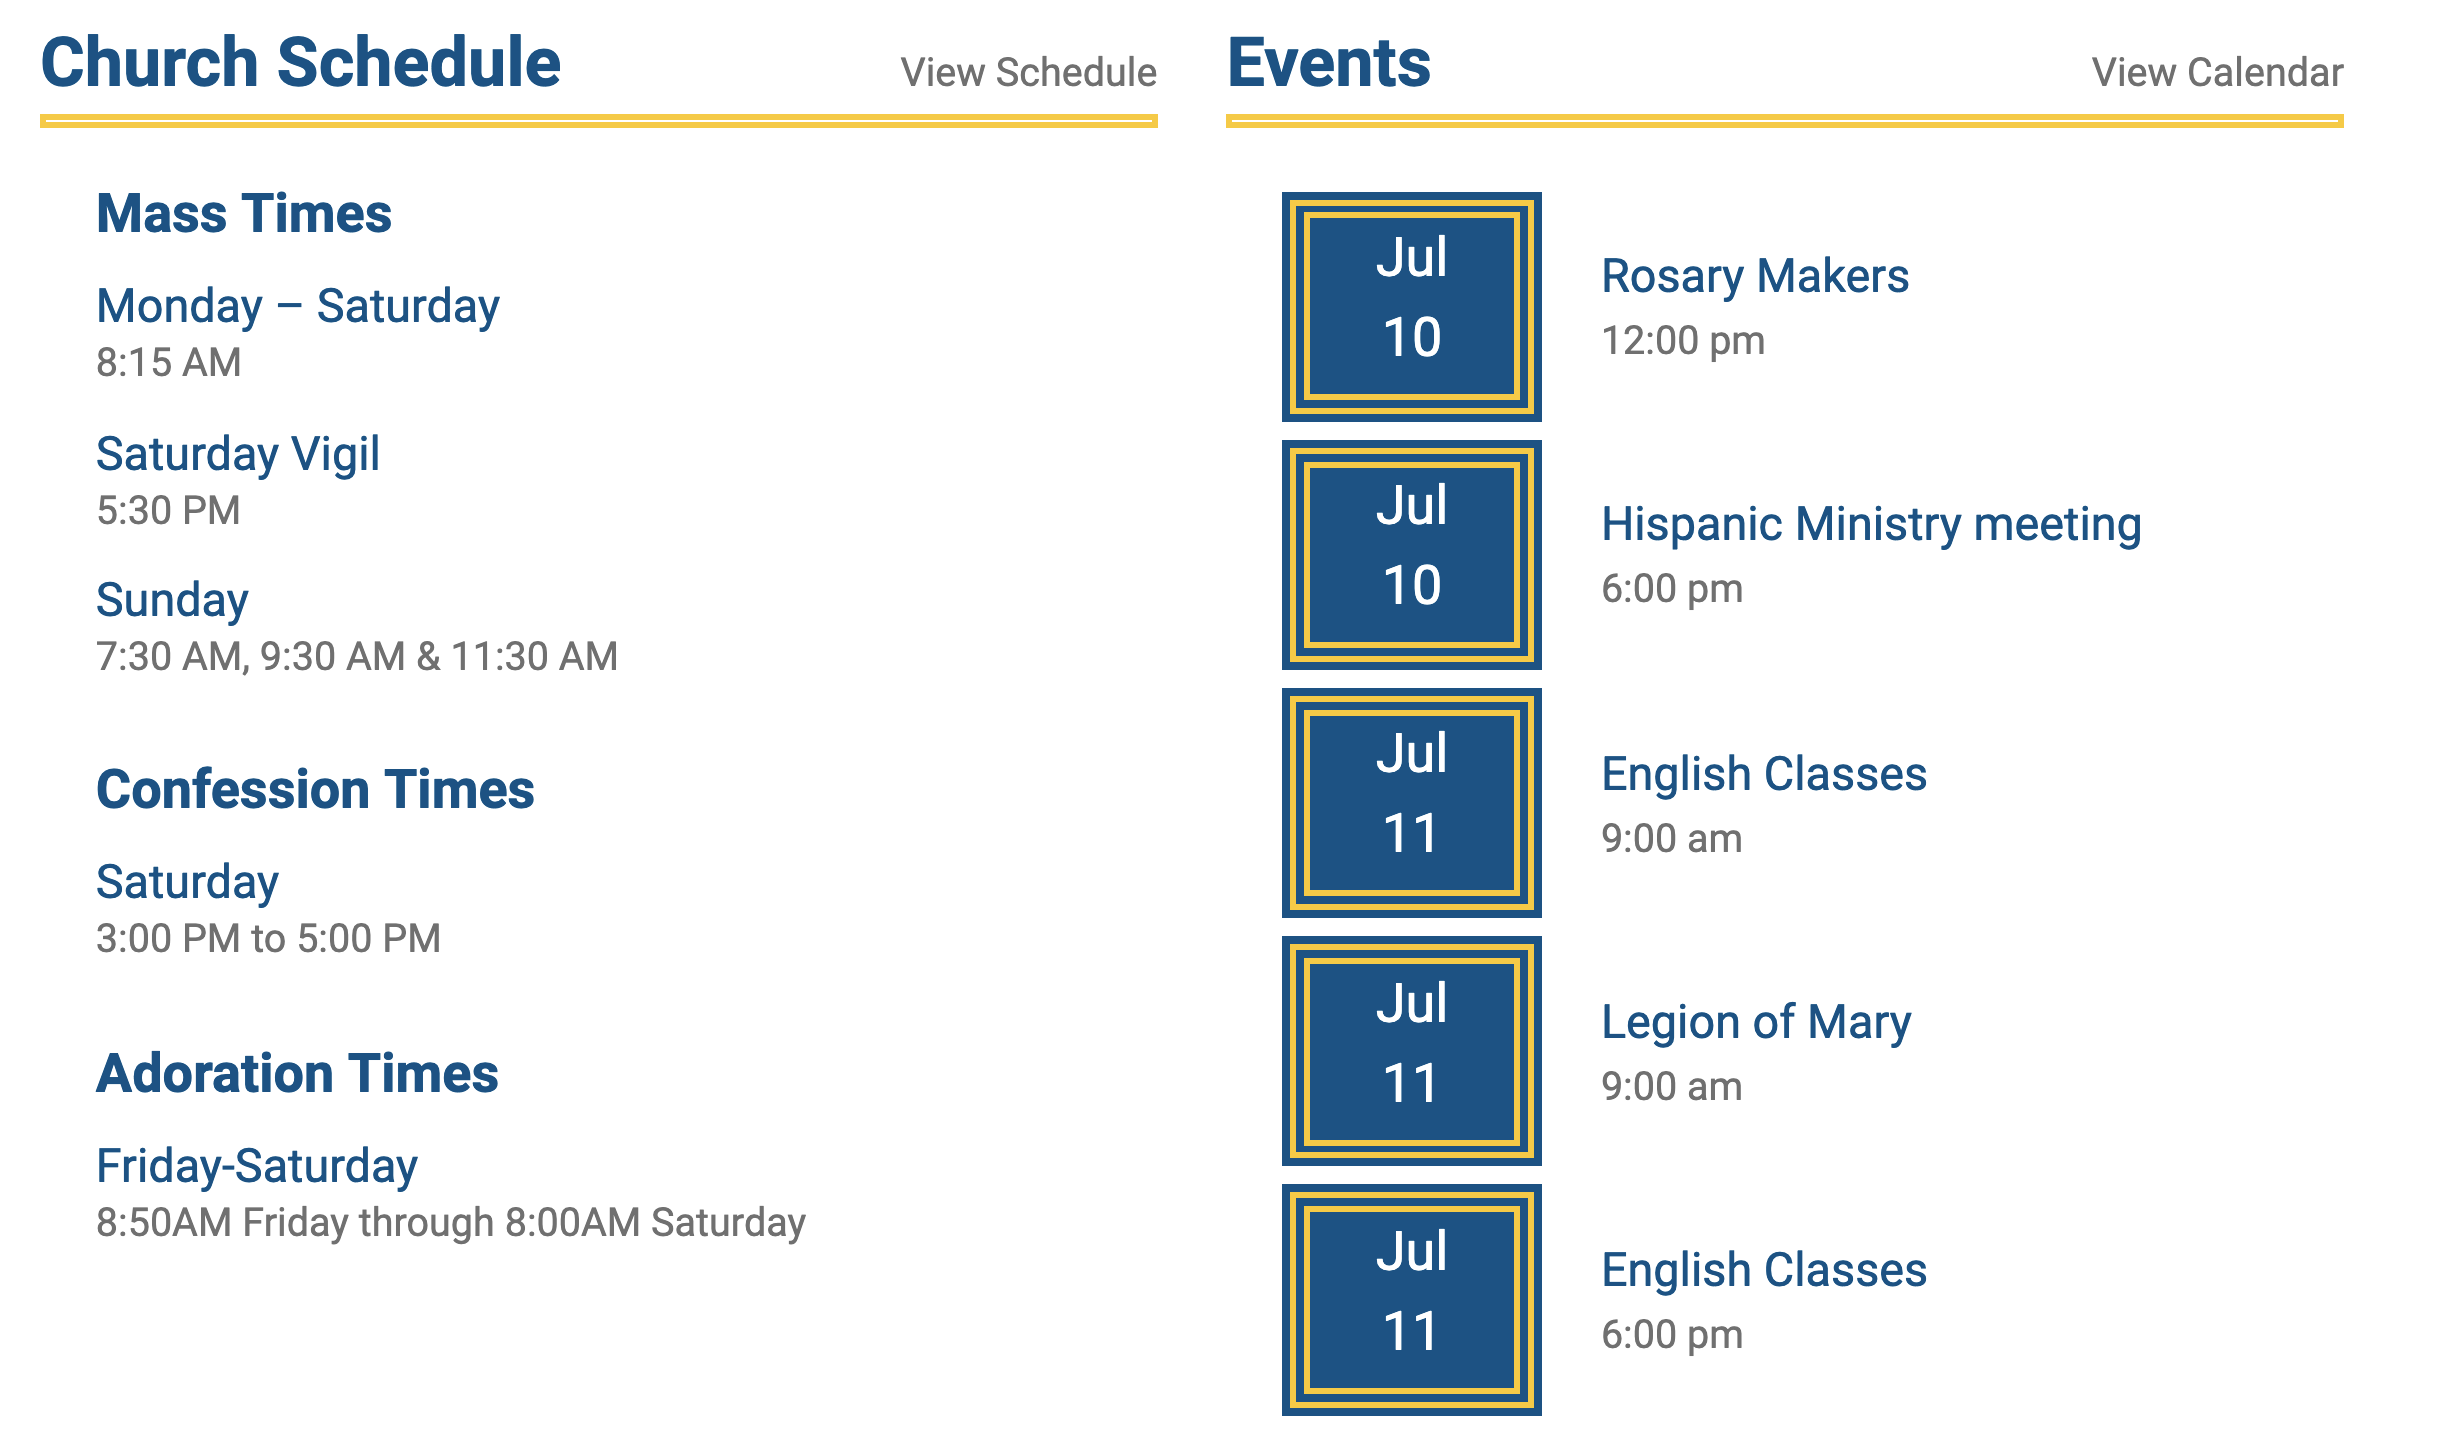
Task: Click the Jul 10 badge for Hispanic Ministry meeting
Action: pyautogui.click(x=1411, y=555)
